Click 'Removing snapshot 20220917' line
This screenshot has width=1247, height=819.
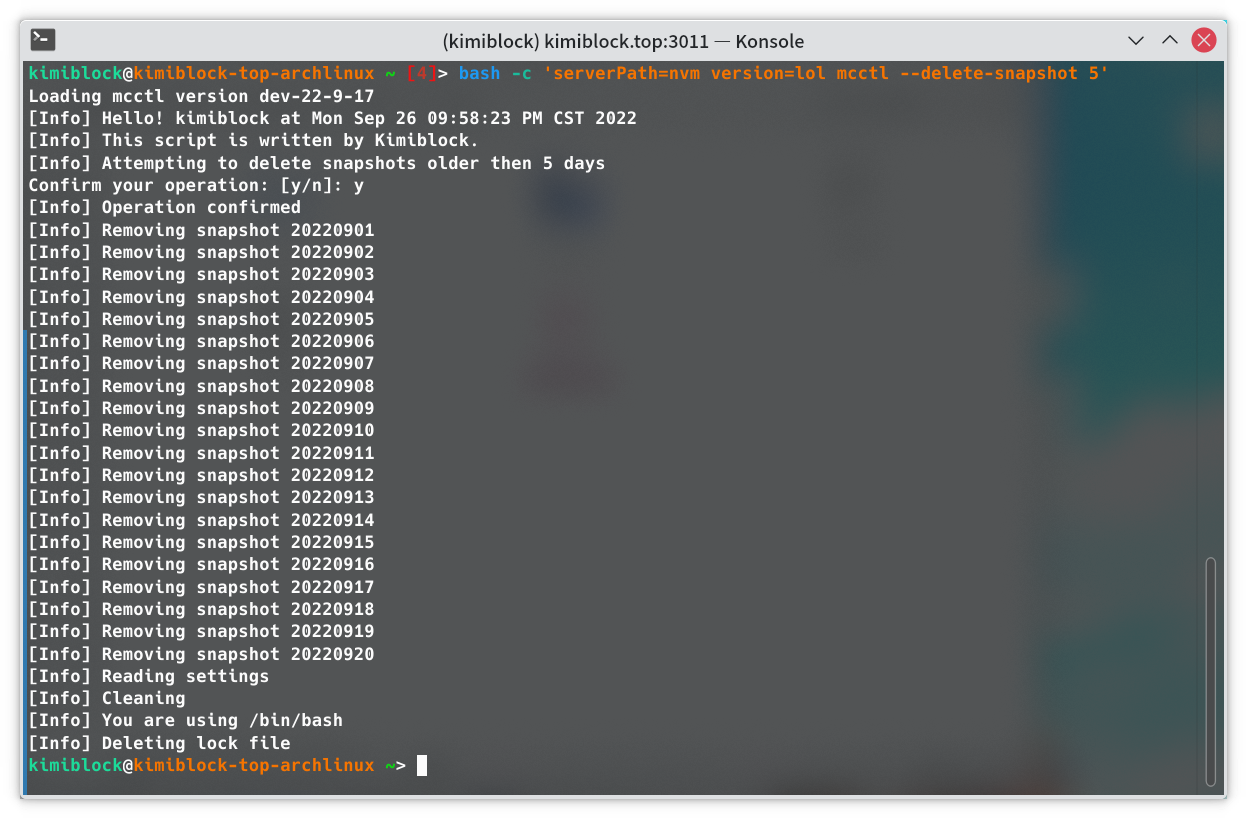[201, 587]
